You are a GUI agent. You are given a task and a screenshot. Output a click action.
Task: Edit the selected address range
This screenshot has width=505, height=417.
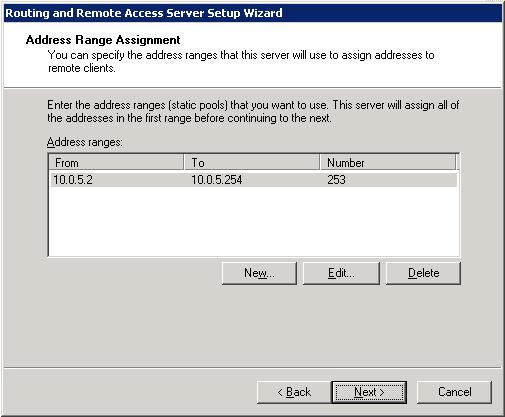point(341,273)
